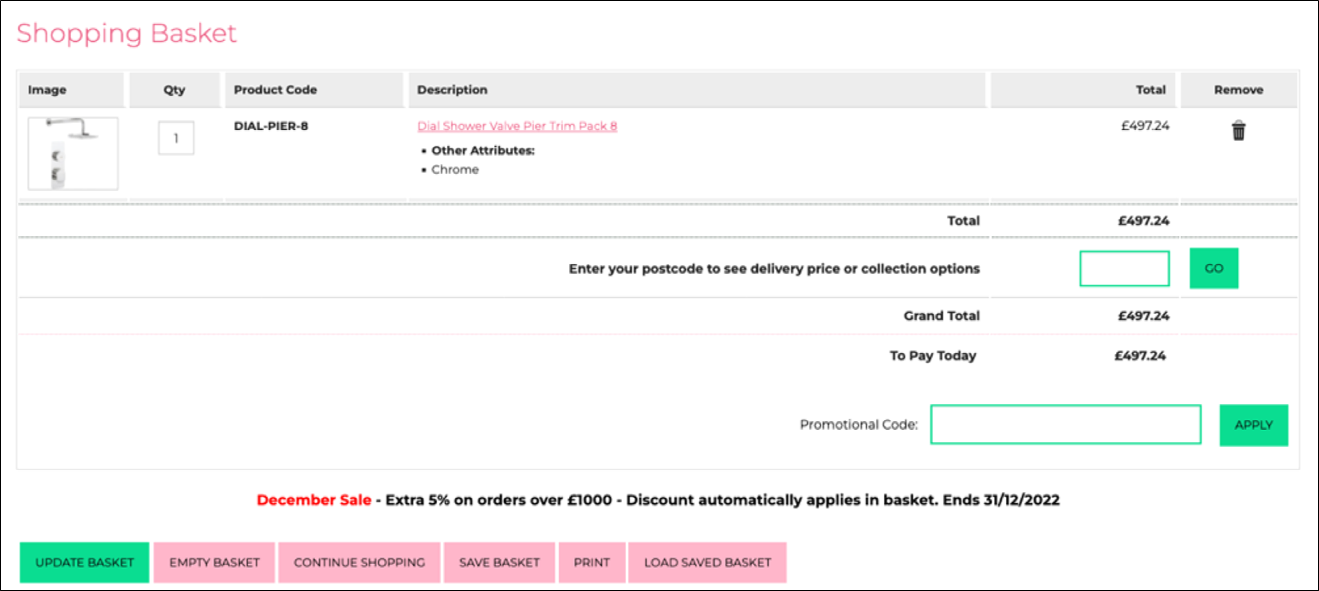
Task: Click SAVE BASKET to store your basket
Action: pyautogui.click(x=498, y=562)
